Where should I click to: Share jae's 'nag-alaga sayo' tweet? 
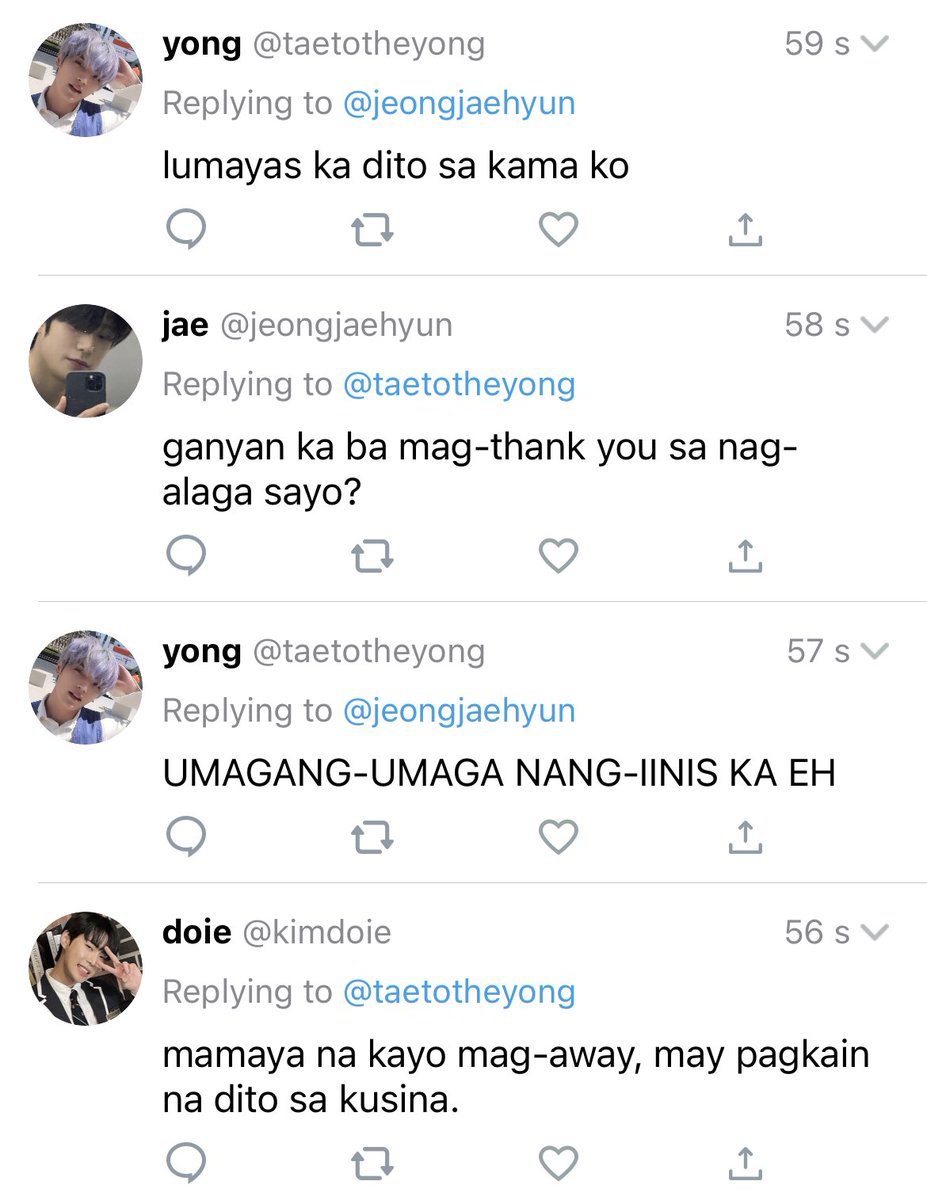coord(745,556)
